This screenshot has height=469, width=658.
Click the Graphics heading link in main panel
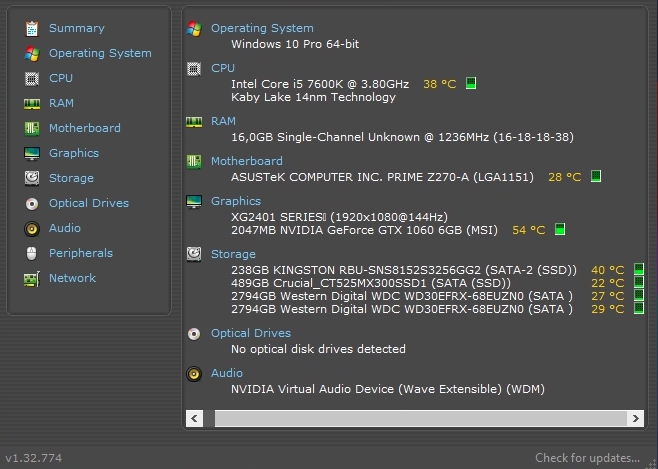pyautogui.click(x=236, y=201)
